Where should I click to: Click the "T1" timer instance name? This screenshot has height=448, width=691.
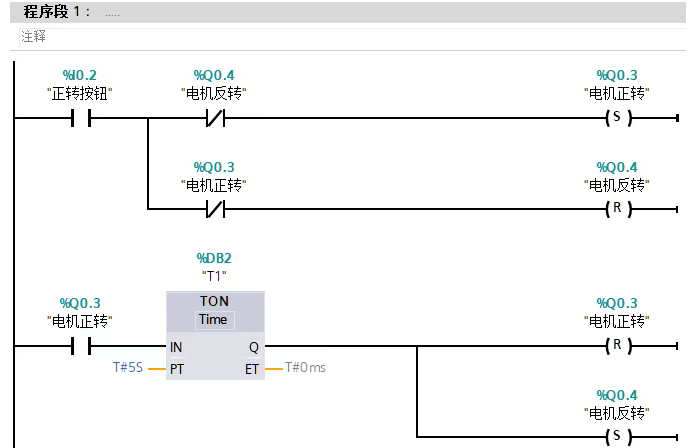pyautogui.click(x=214, y=276)
